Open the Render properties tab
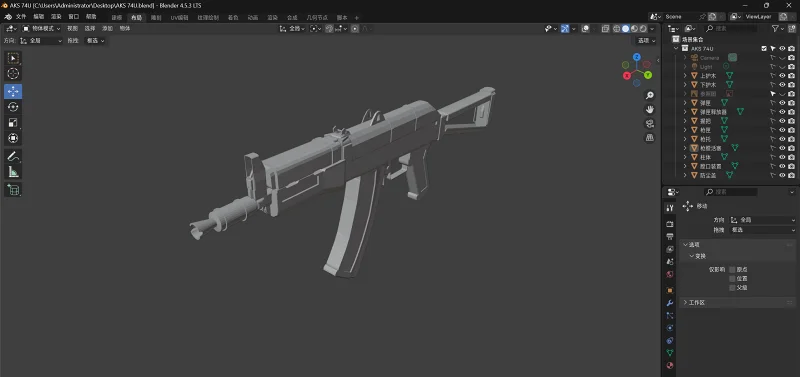Screen dimensions: 800x377 coord(670,224)
